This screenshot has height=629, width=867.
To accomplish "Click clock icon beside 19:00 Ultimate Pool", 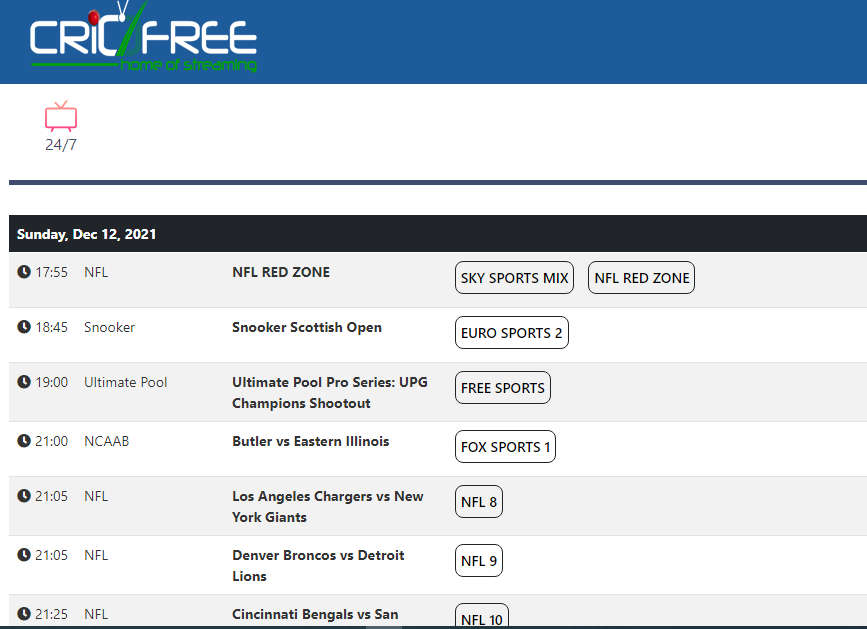I will [24, 381].
